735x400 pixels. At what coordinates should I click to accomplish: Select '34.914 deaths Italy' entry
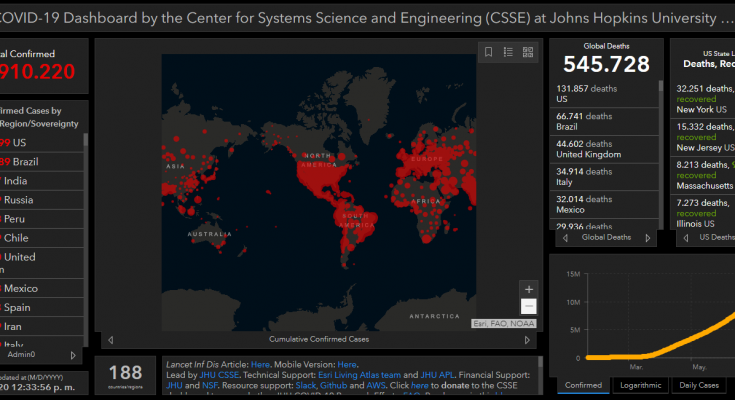[x=604, y=177]
